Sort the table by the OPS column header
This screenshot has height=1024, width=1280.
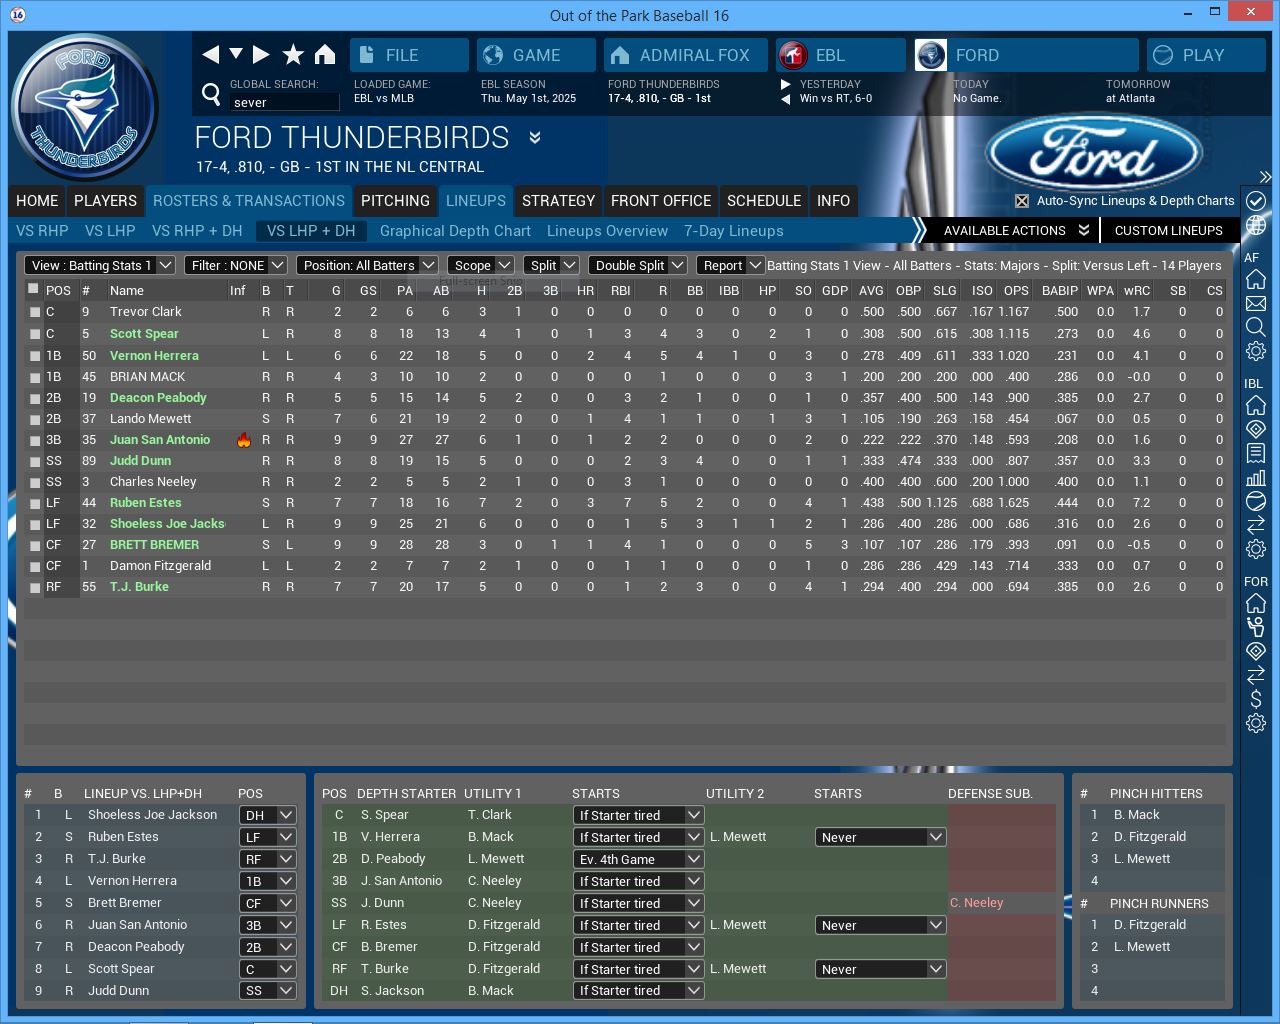coord(1016,291)
